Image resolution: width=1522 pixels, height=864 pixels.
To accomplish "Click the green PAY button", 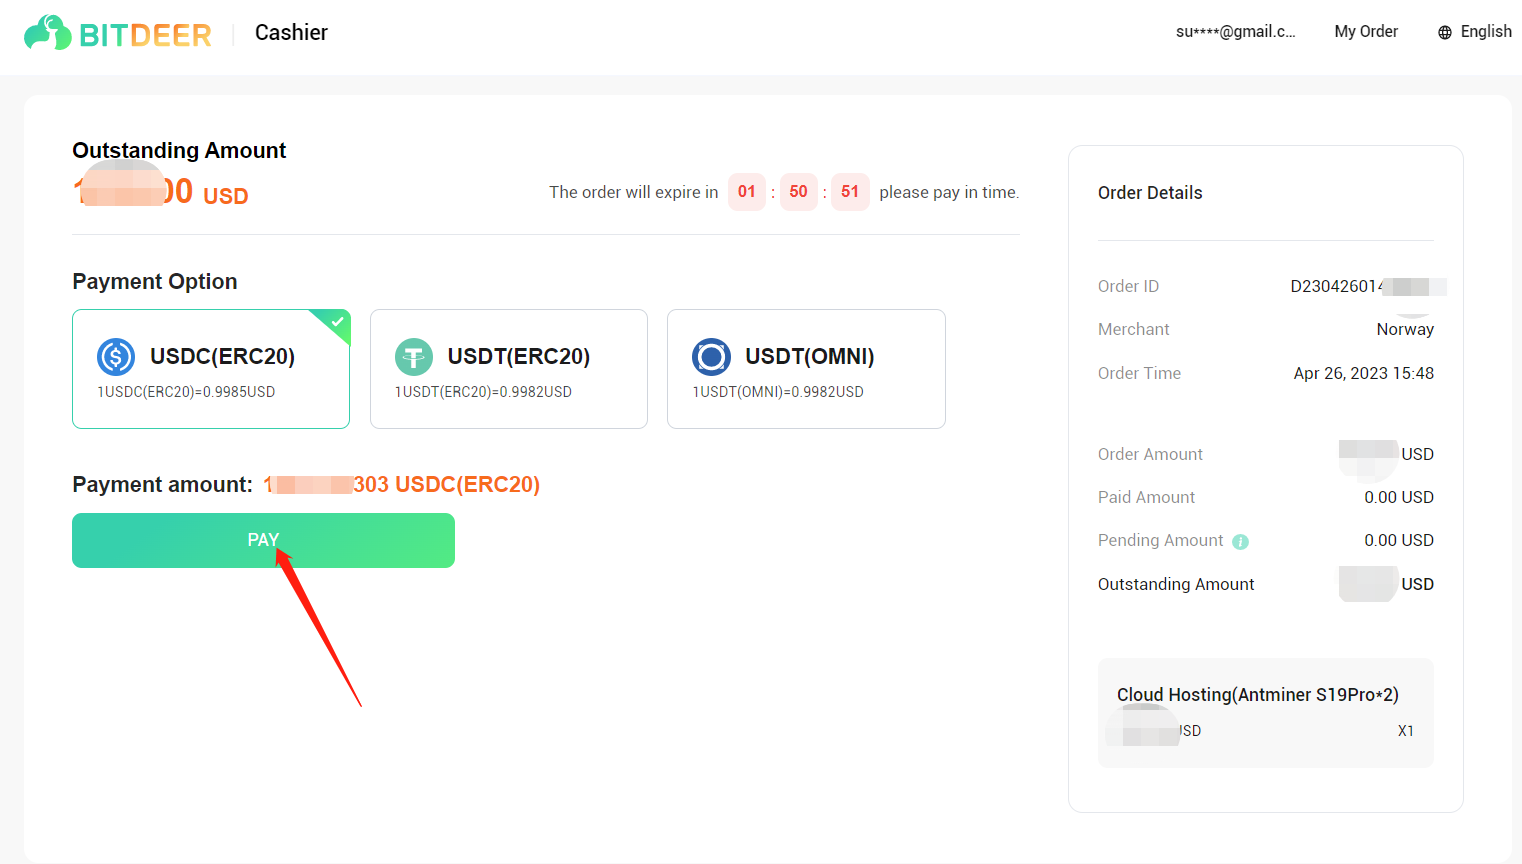I will (x=263, y=540).
